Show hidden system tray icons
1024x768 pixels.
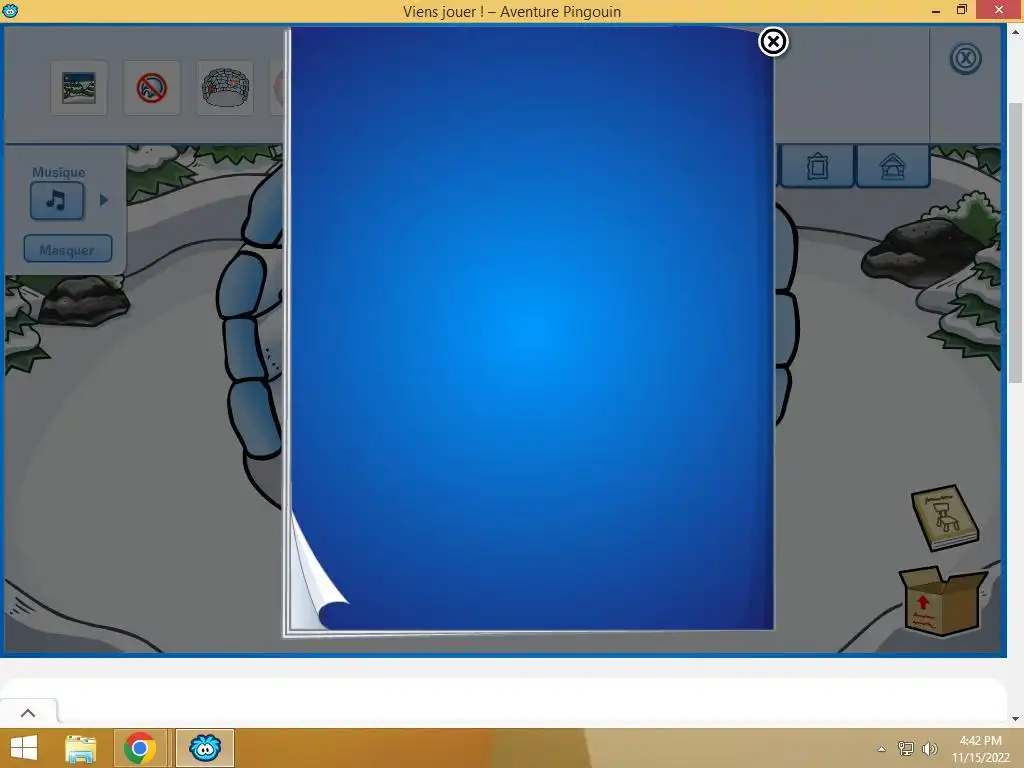click(882, 749)
